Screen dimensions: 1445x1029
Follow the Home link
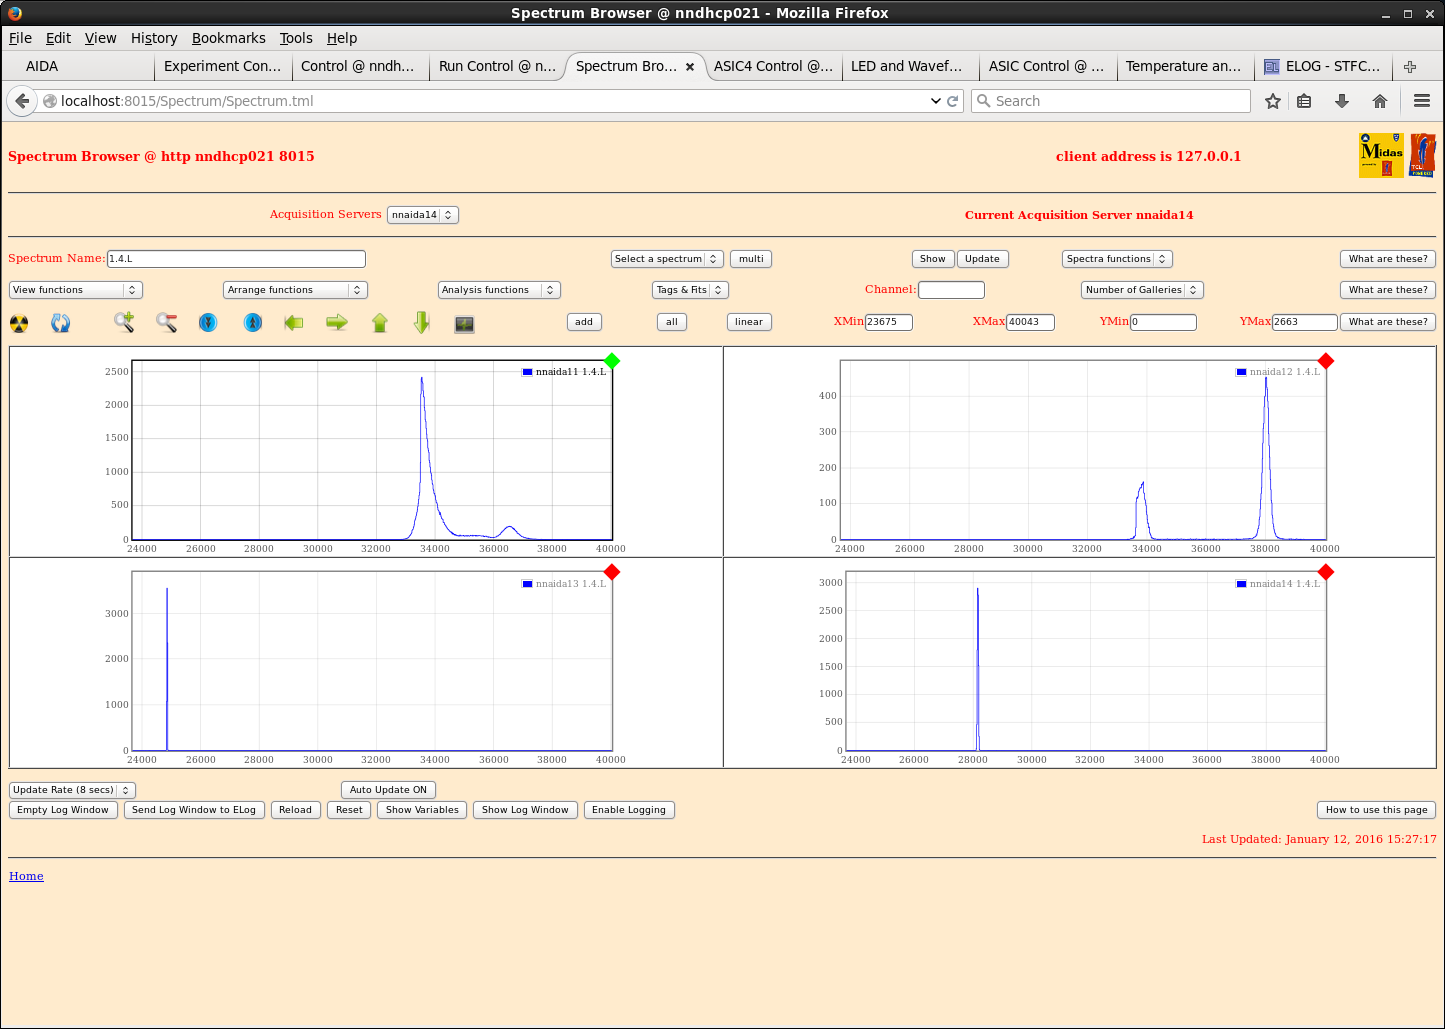point(26,876)
